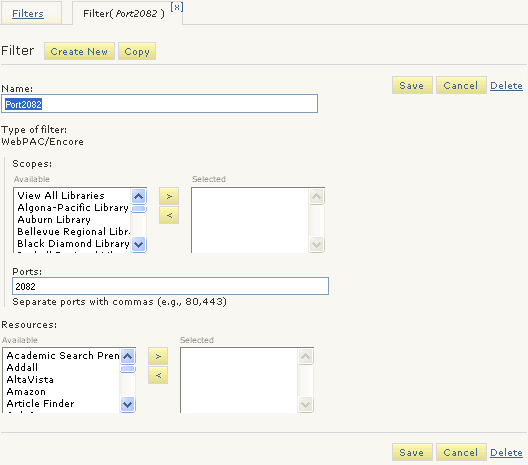Click the bottom Cancel button
The width and height of the screenshot is (528, 465).
click(461, 452)
